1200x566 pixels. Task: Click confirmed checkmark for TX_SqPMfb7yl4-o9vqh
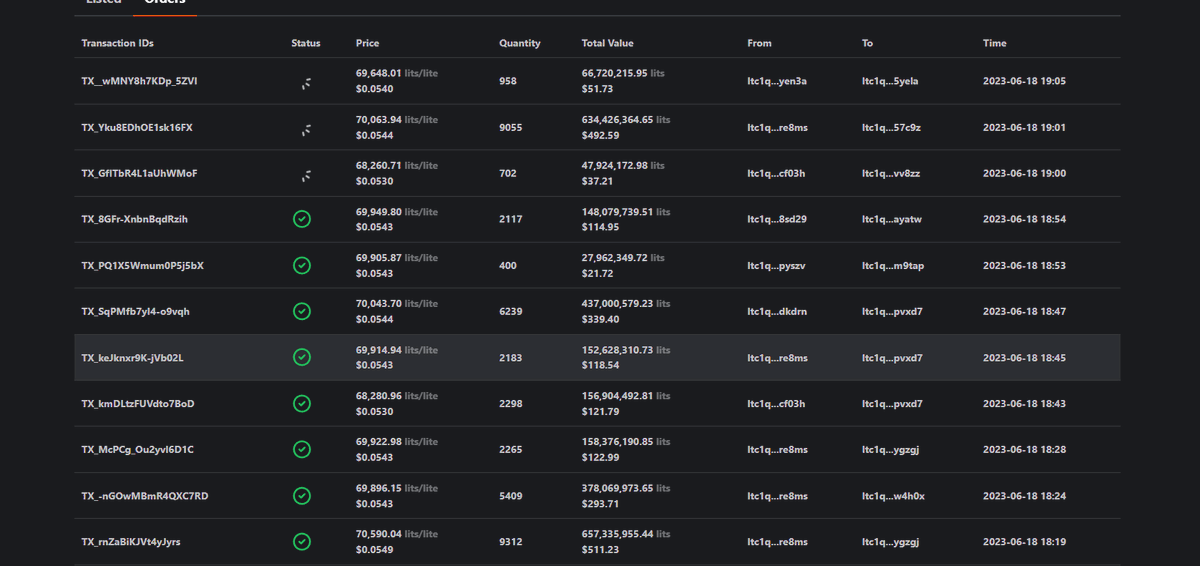(302, 311)
